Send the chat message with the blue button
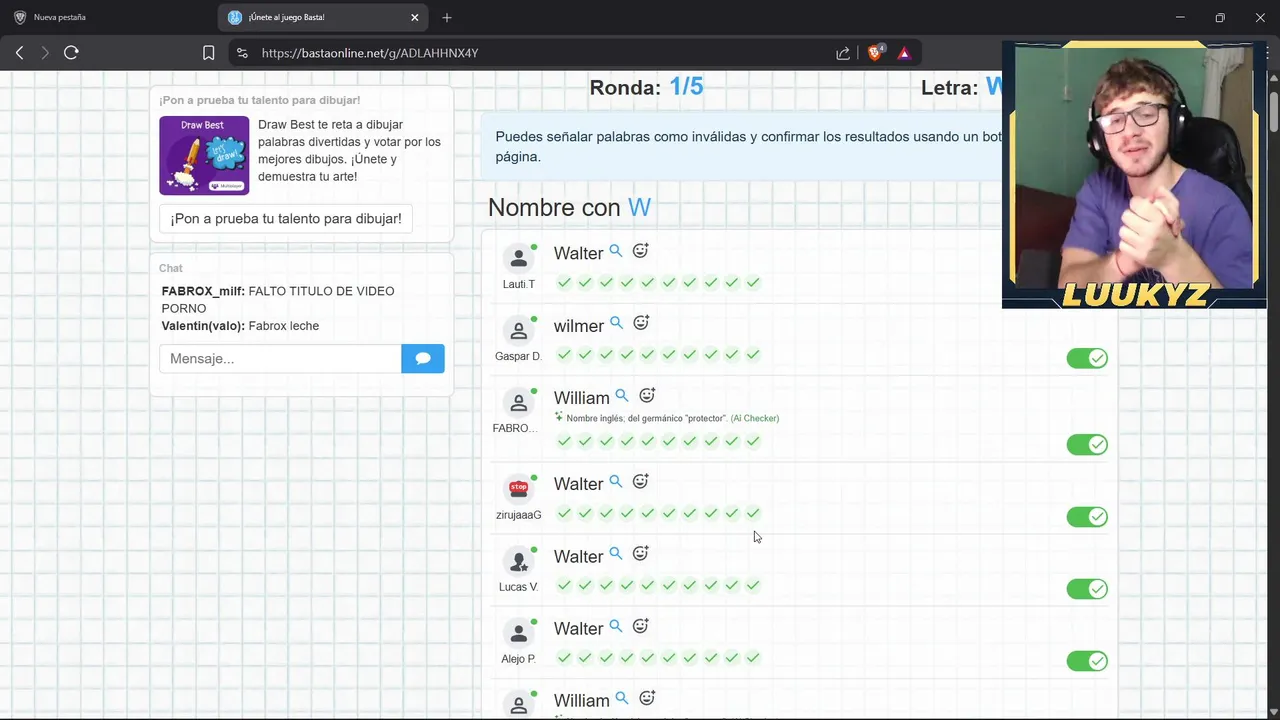 point(423,358)
